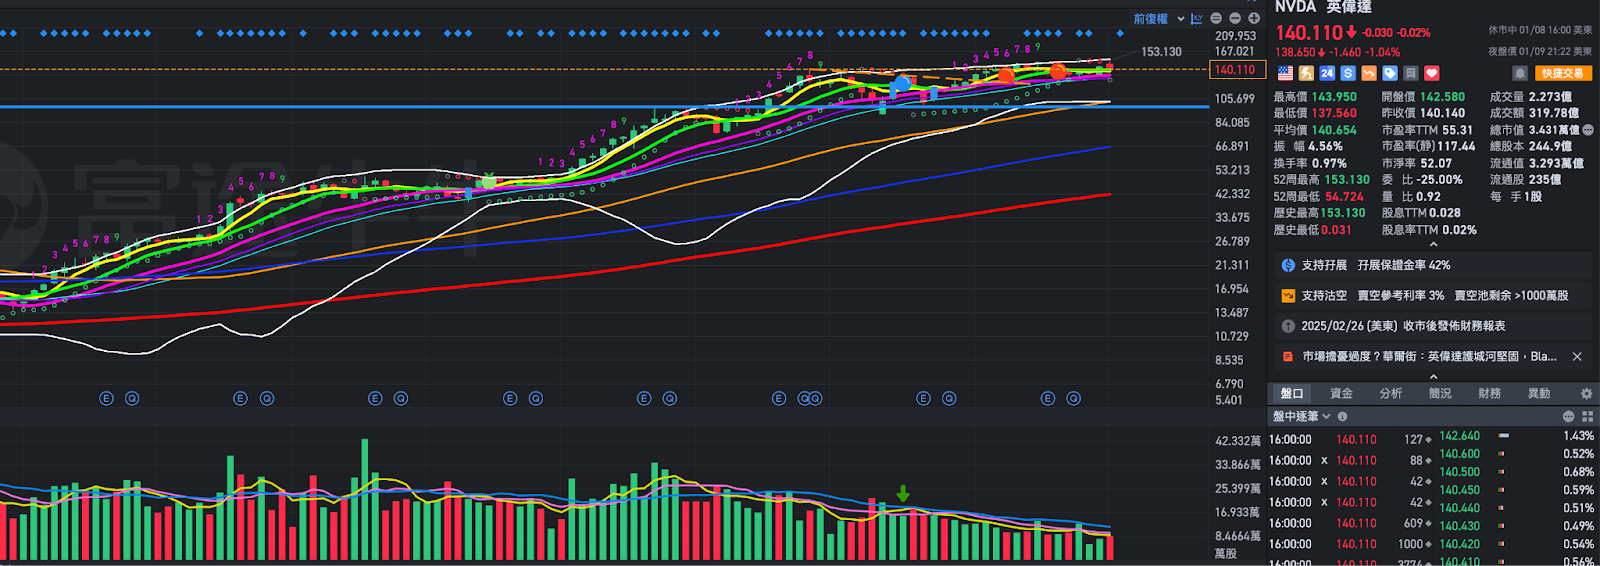
Task: Switch to the 盤口 tab
Action: 1292,393
